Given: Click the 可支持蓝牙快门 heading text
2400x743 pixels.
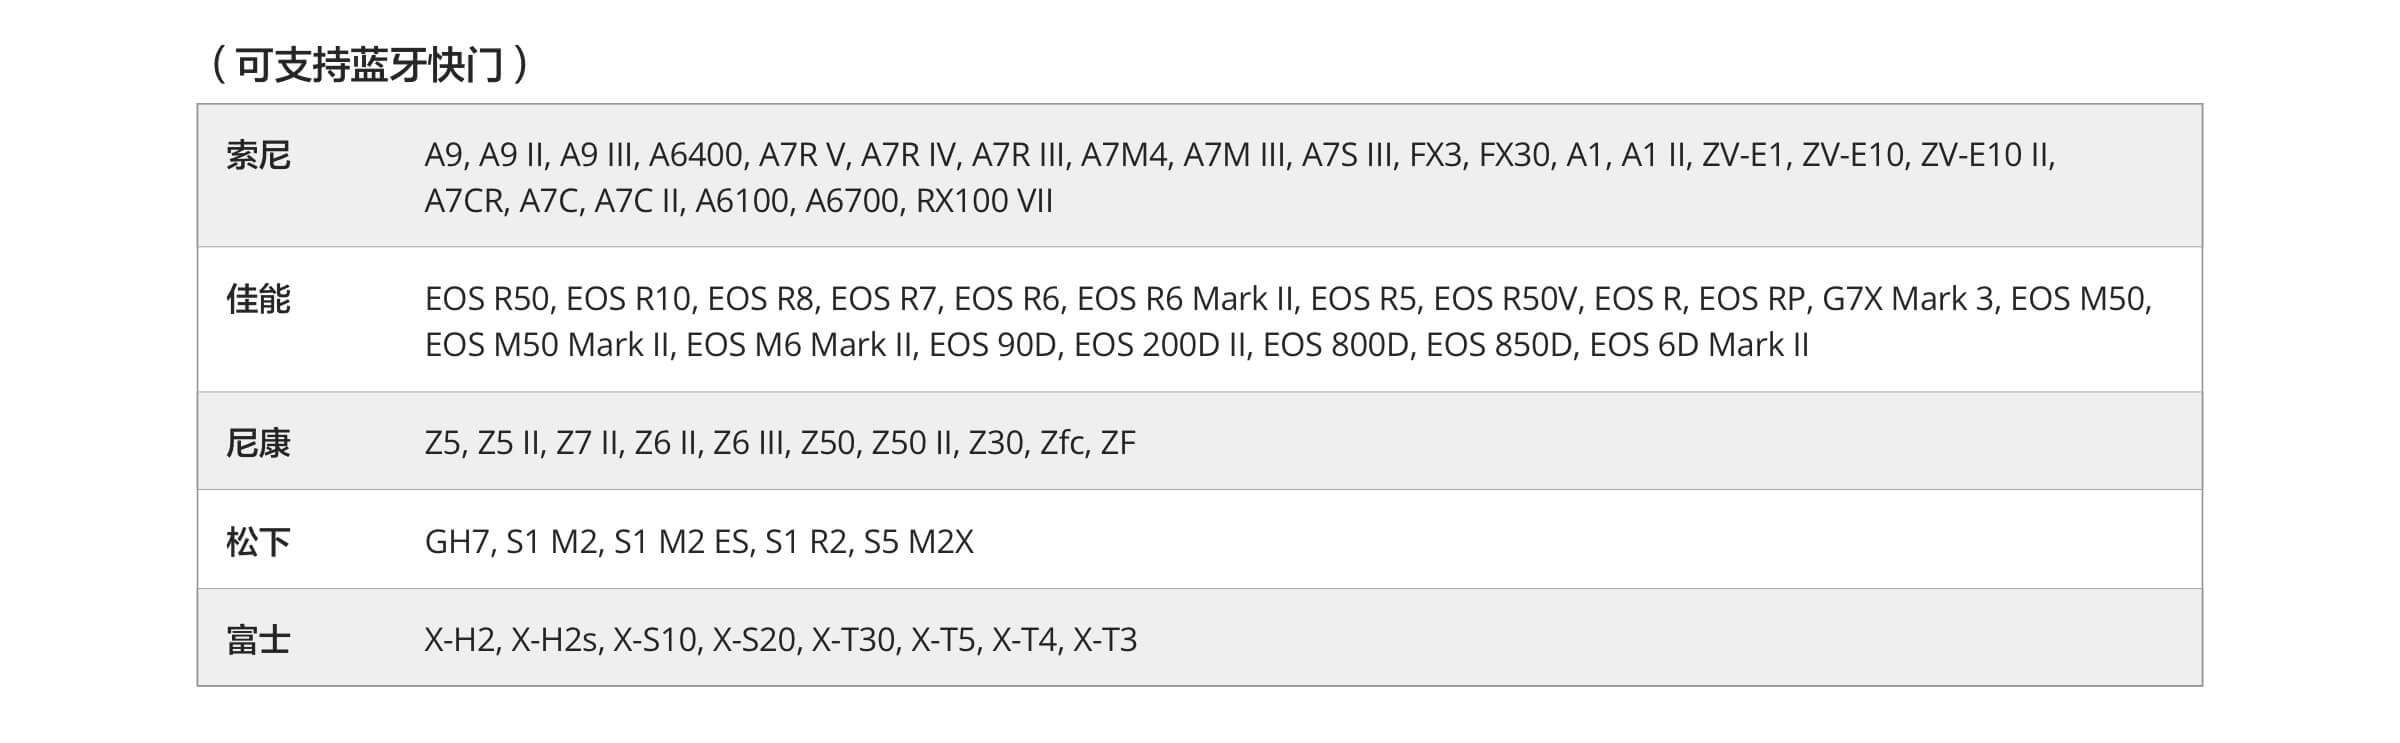Looking at the screenshot, I should (x=369, y=66).
